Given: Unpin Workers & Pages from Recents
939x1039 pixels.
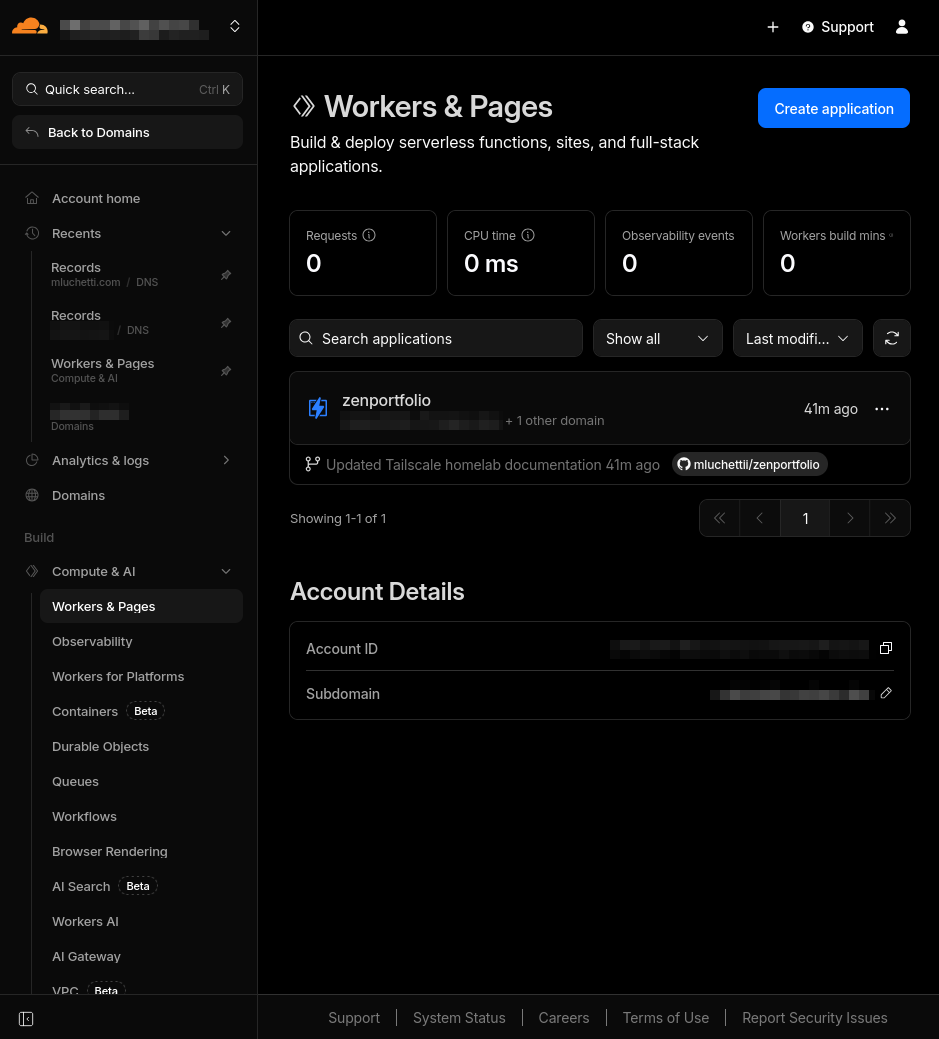Looking at the screenshot, I should [226, 371].
